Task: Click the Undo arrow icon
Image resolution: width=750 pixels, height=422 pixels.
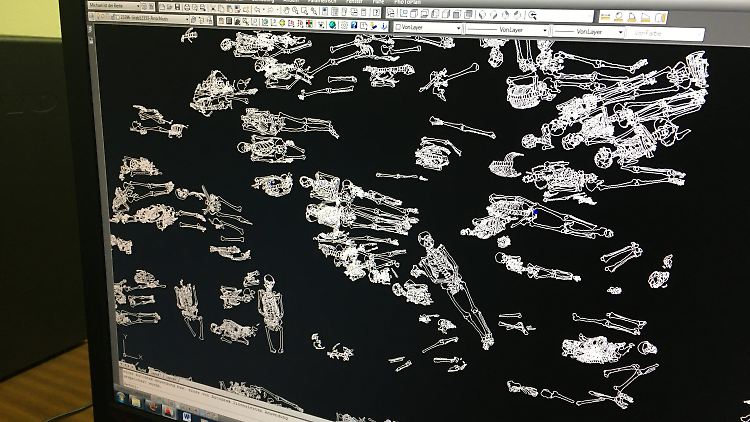Action: click(x=257, y=10)
